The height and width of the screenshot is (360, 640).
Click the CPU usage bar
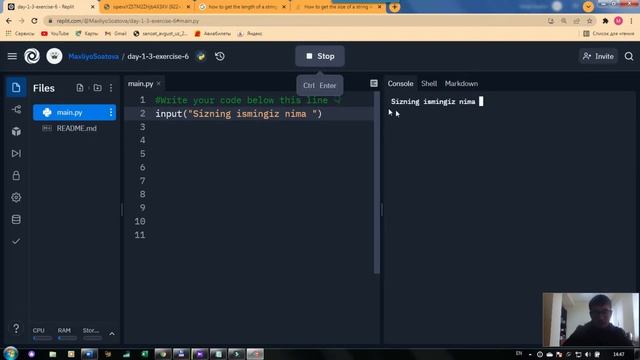[42, 338]
